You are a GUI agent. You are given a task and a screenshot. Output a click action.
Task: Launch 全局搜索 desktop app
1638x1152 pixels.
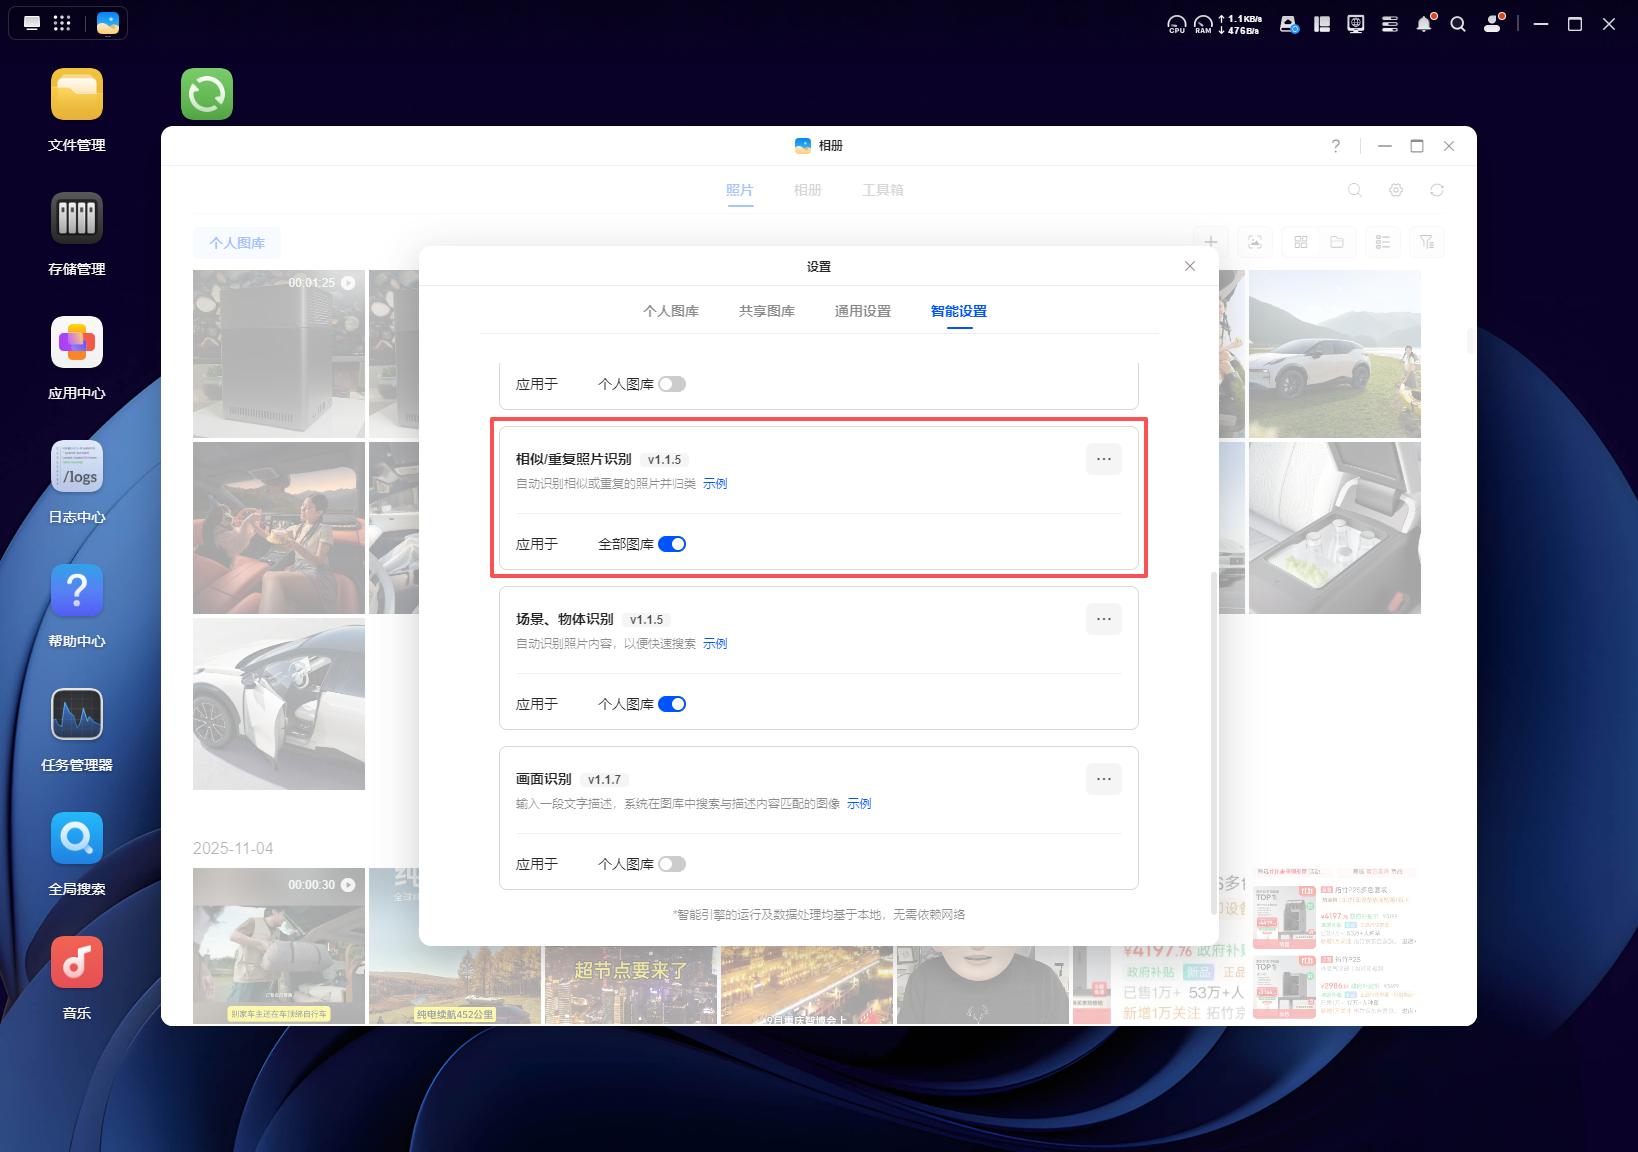tap(77, 838)
